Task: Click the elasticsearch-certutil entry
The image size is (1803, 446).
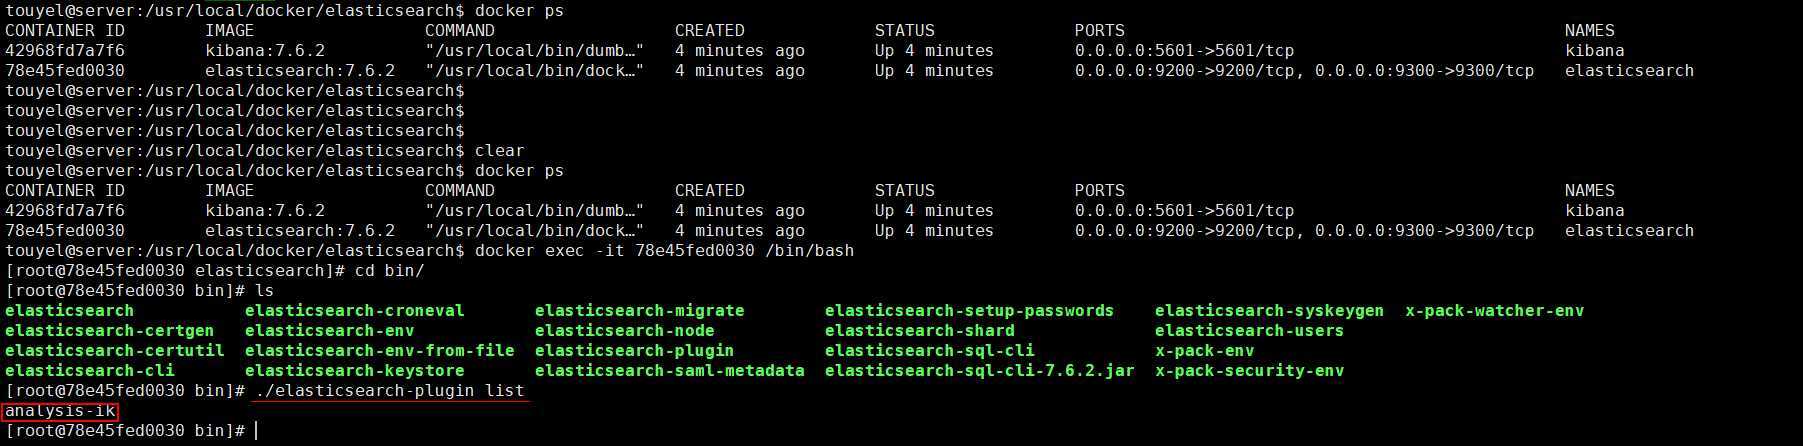Action: coord(114,351)
